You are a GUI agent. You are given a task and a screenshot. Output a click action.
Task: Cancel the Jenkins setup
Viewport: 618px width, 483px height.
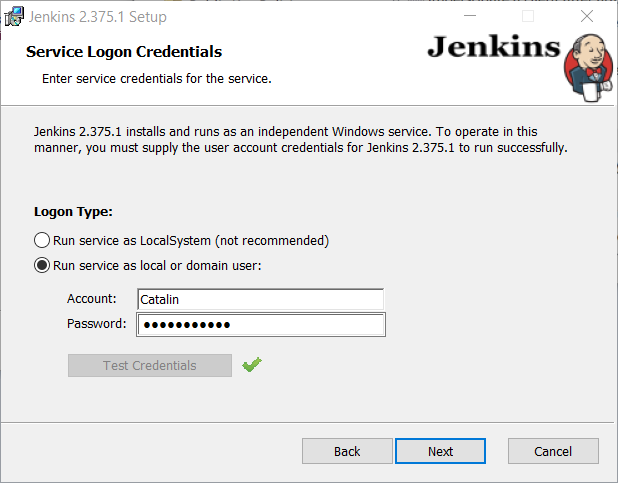coord(553,451)
